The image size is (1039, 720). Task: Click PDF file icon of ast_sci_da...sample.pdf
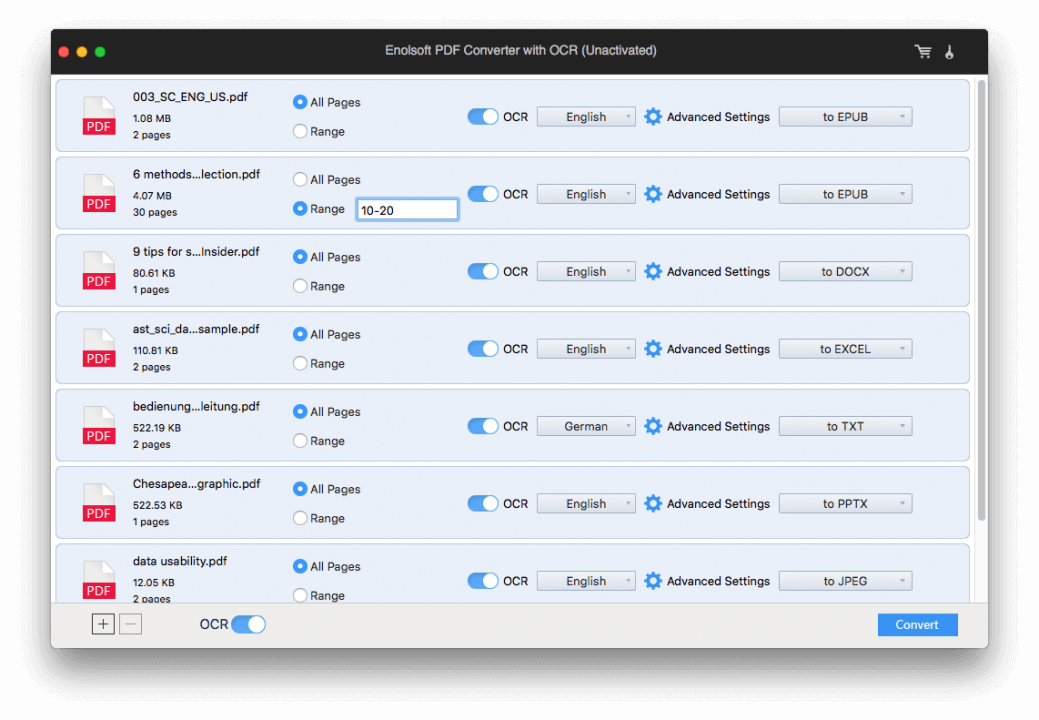99,349
